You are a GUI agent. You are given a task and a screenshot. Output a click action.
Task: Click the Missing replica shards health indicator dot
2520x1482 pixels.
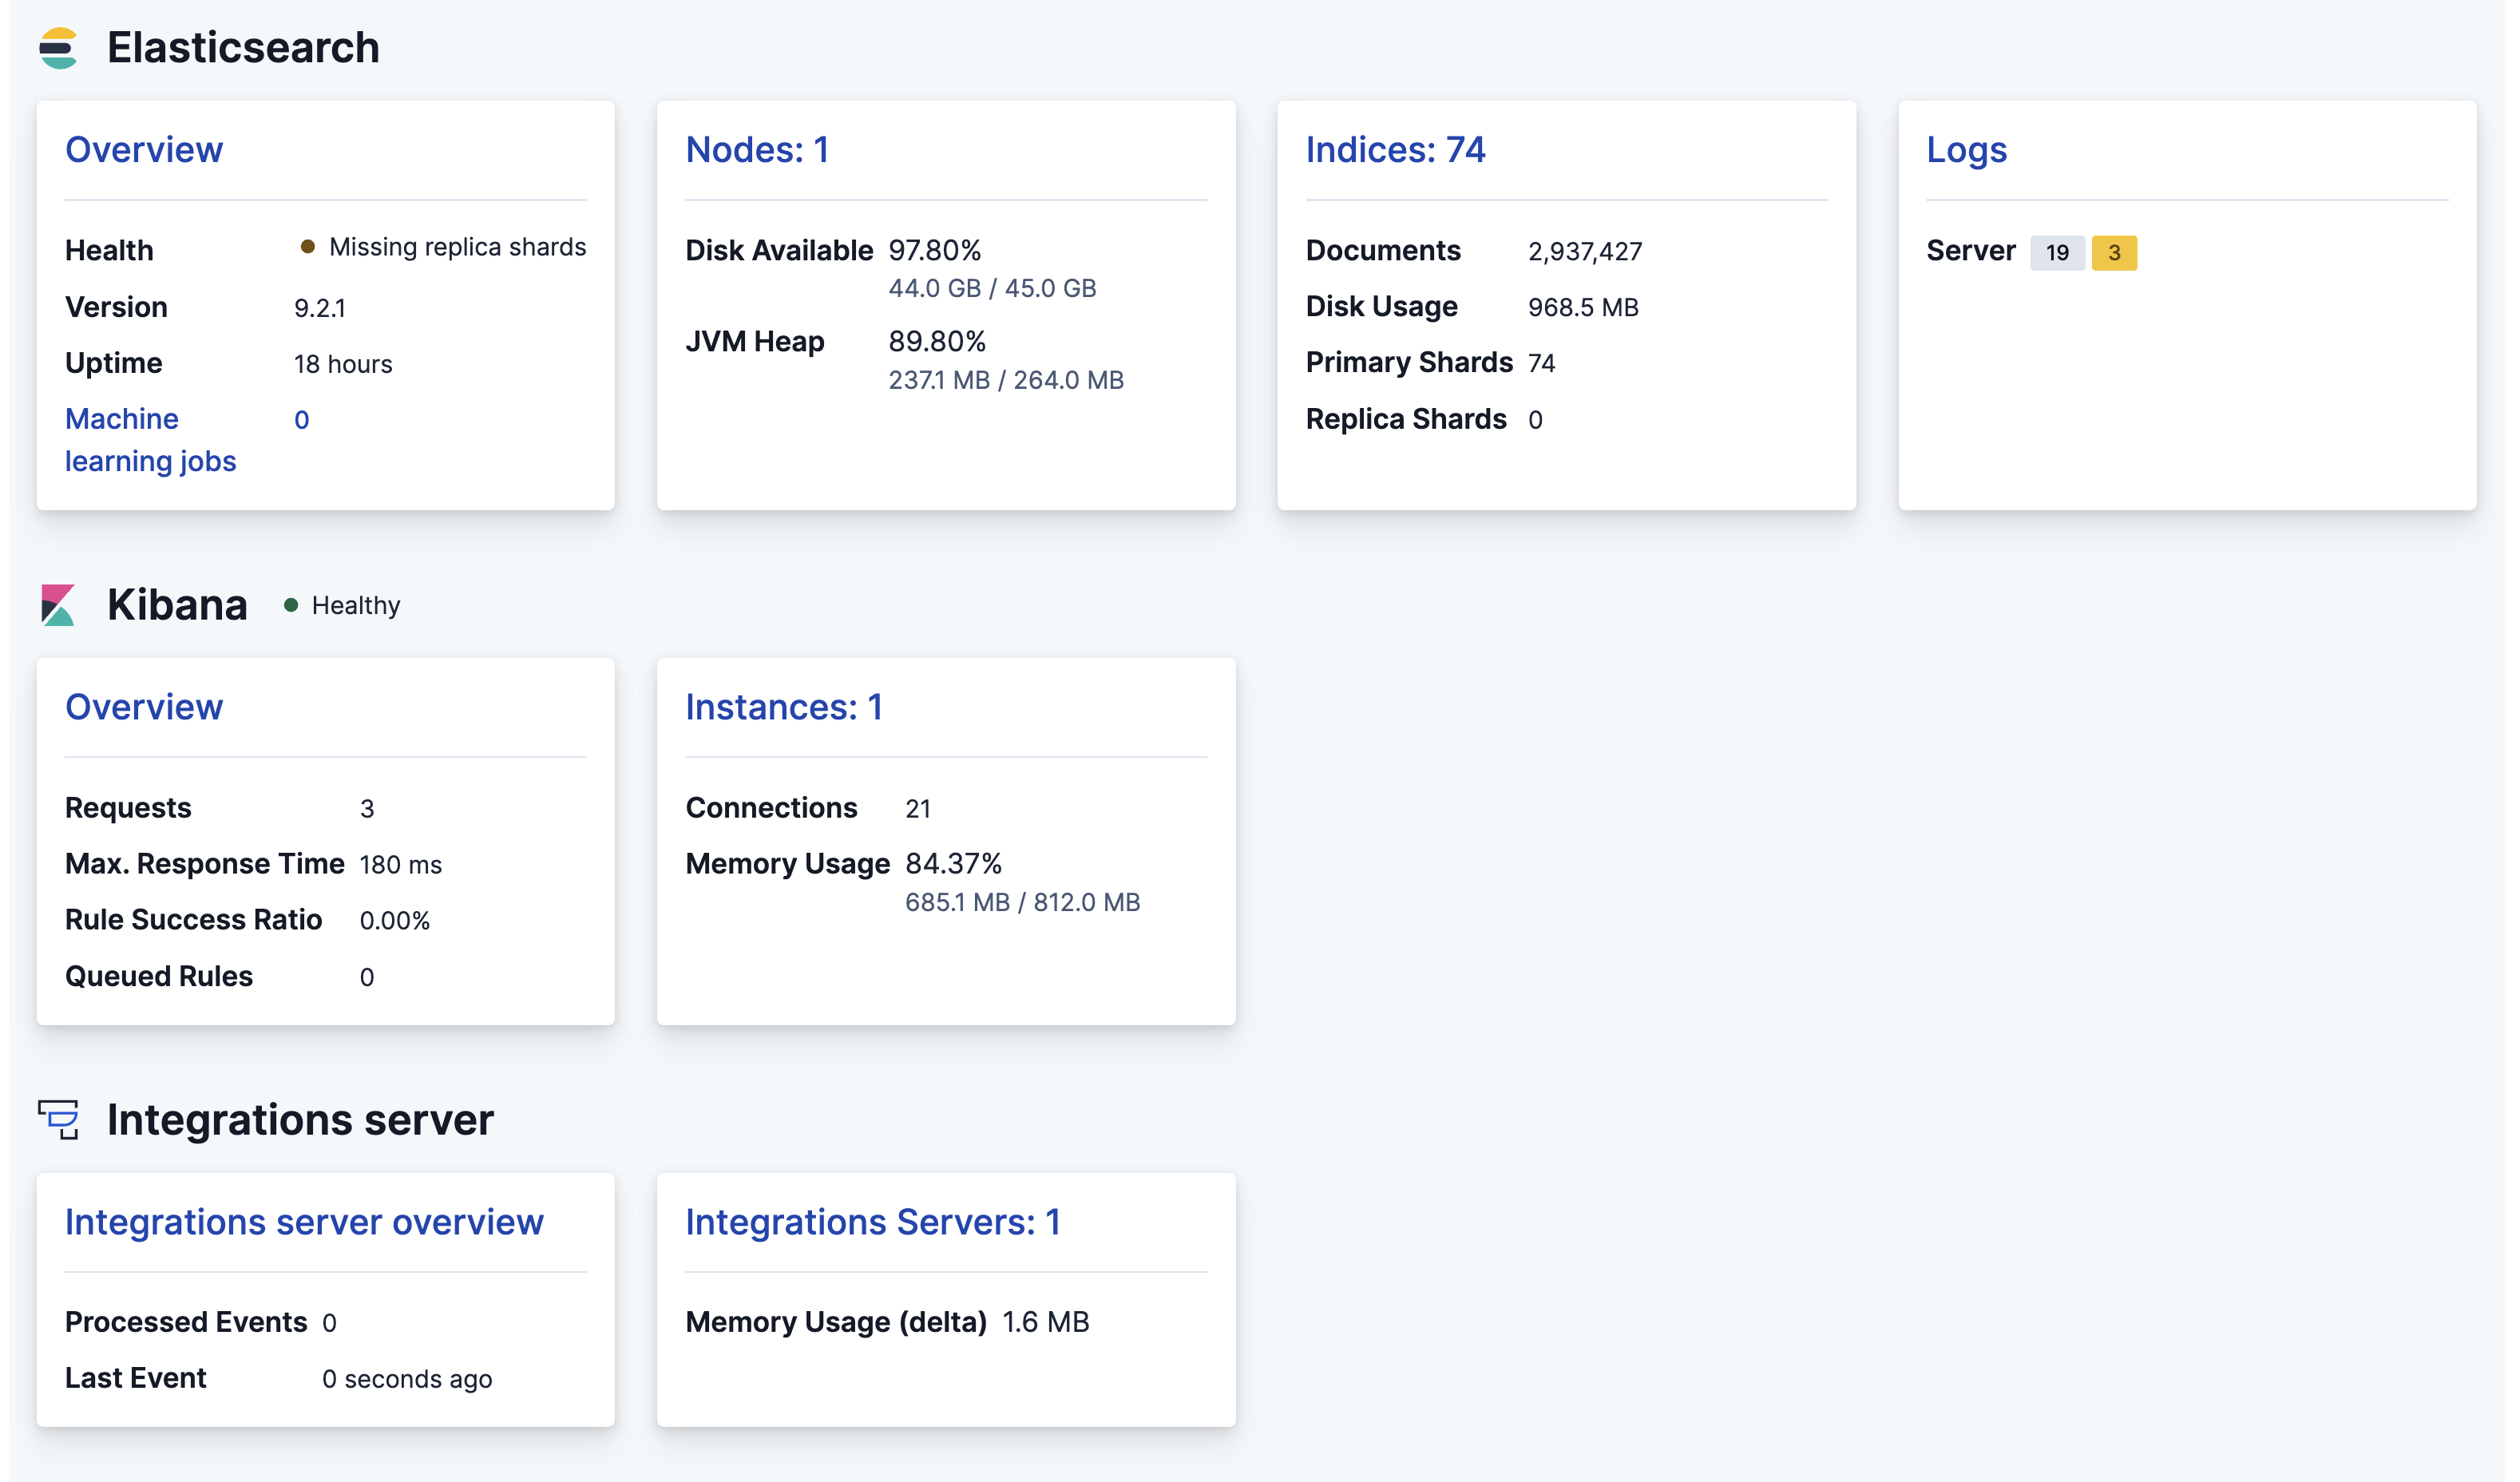pyautogui.click(x=308, y=245)
